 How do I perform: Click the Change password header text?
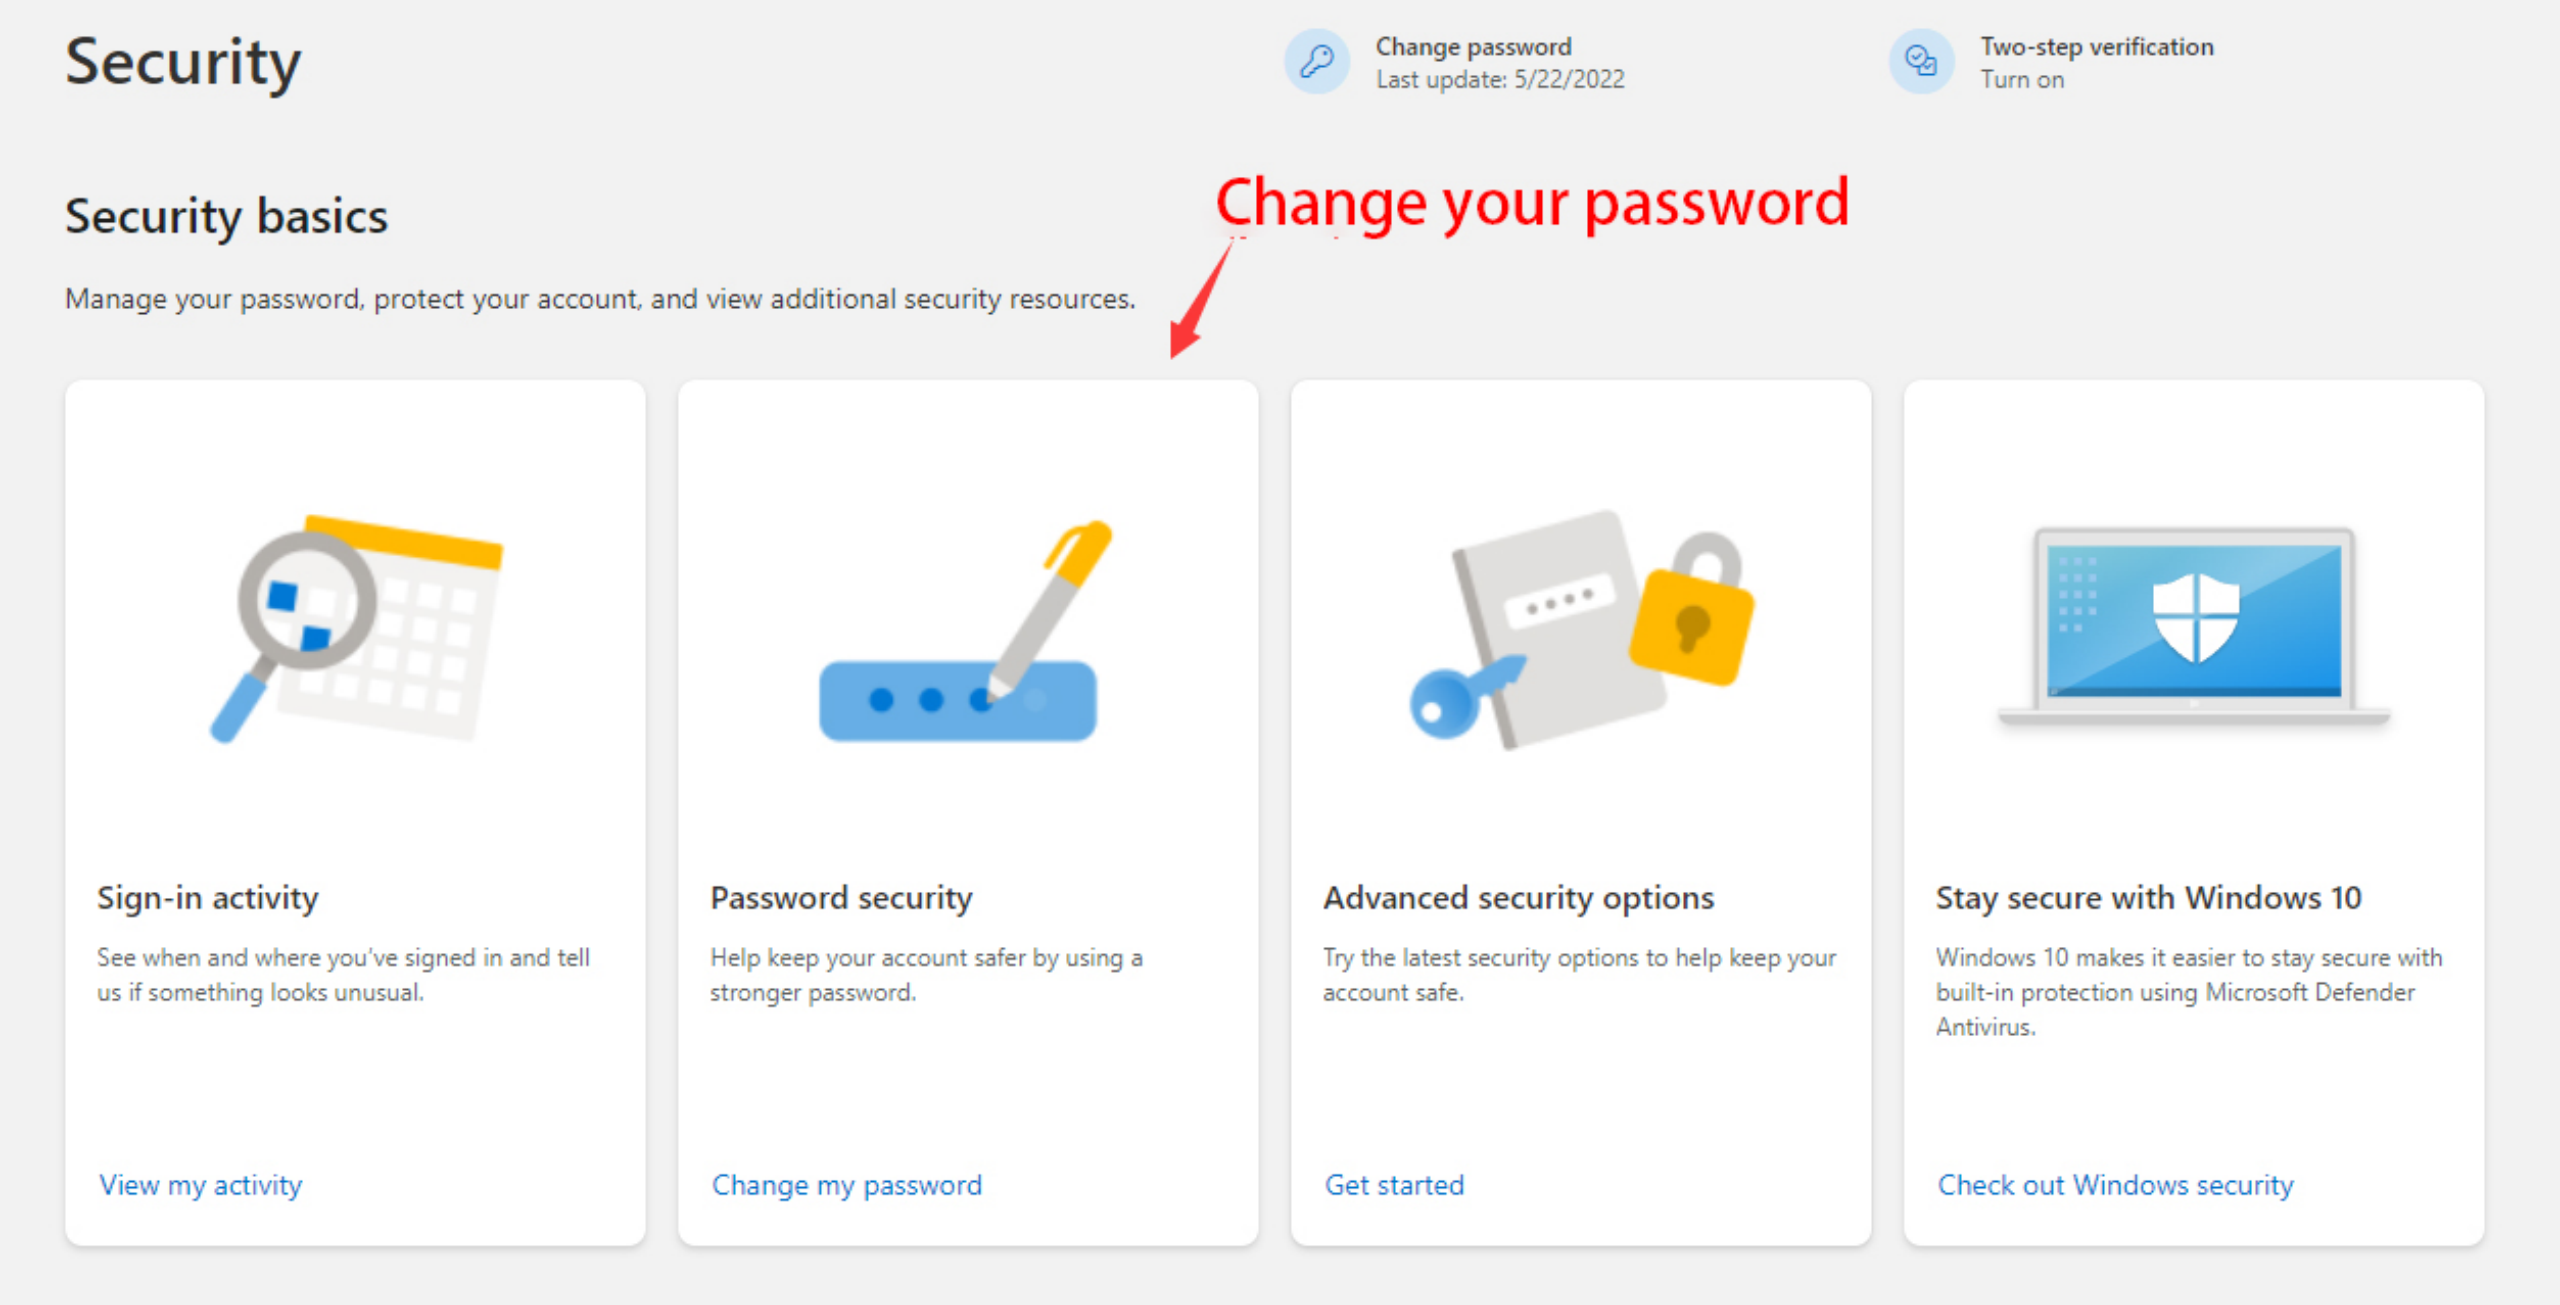pos(1473,47)
